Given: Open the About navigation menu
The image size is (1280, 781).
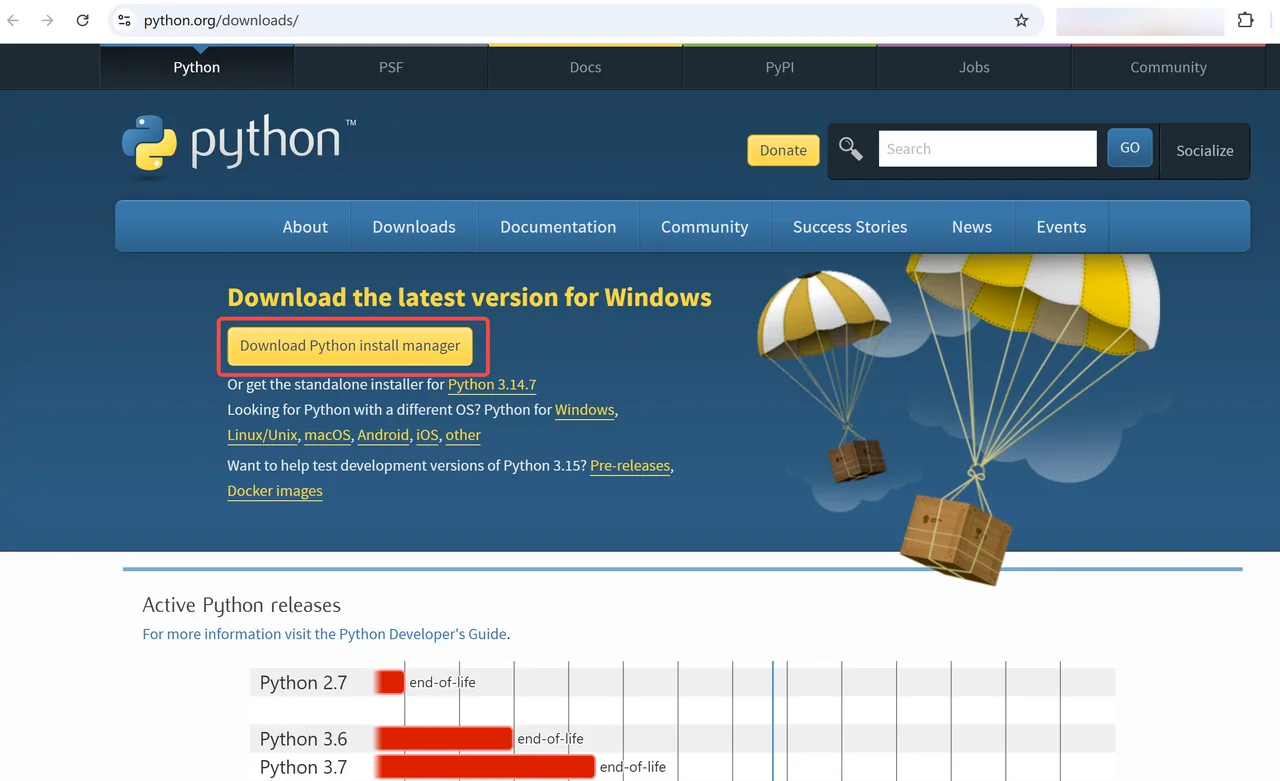Looking at the screenshot, I should pos(305,227).
